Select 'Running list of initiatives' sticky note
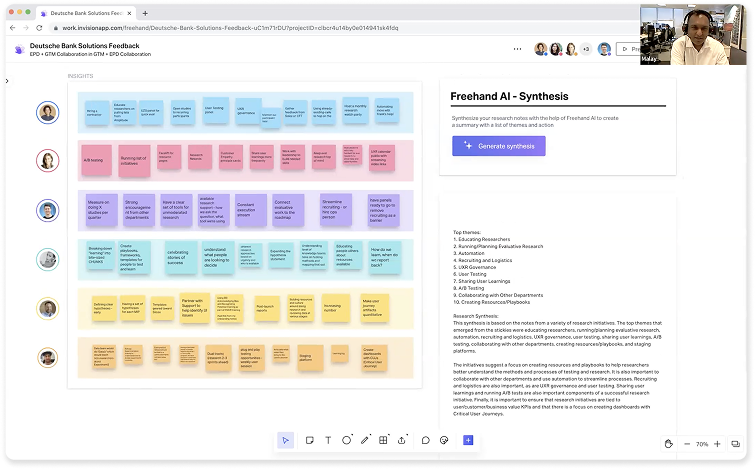 (x=134, y=160)
